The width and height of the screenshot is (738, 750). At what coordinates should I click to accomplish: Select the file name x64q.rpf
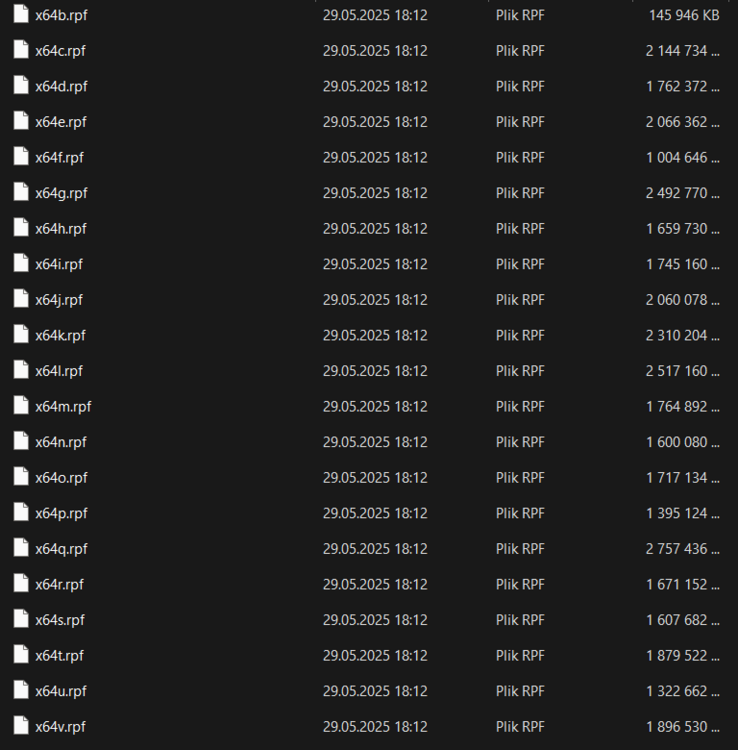(61, 549)
